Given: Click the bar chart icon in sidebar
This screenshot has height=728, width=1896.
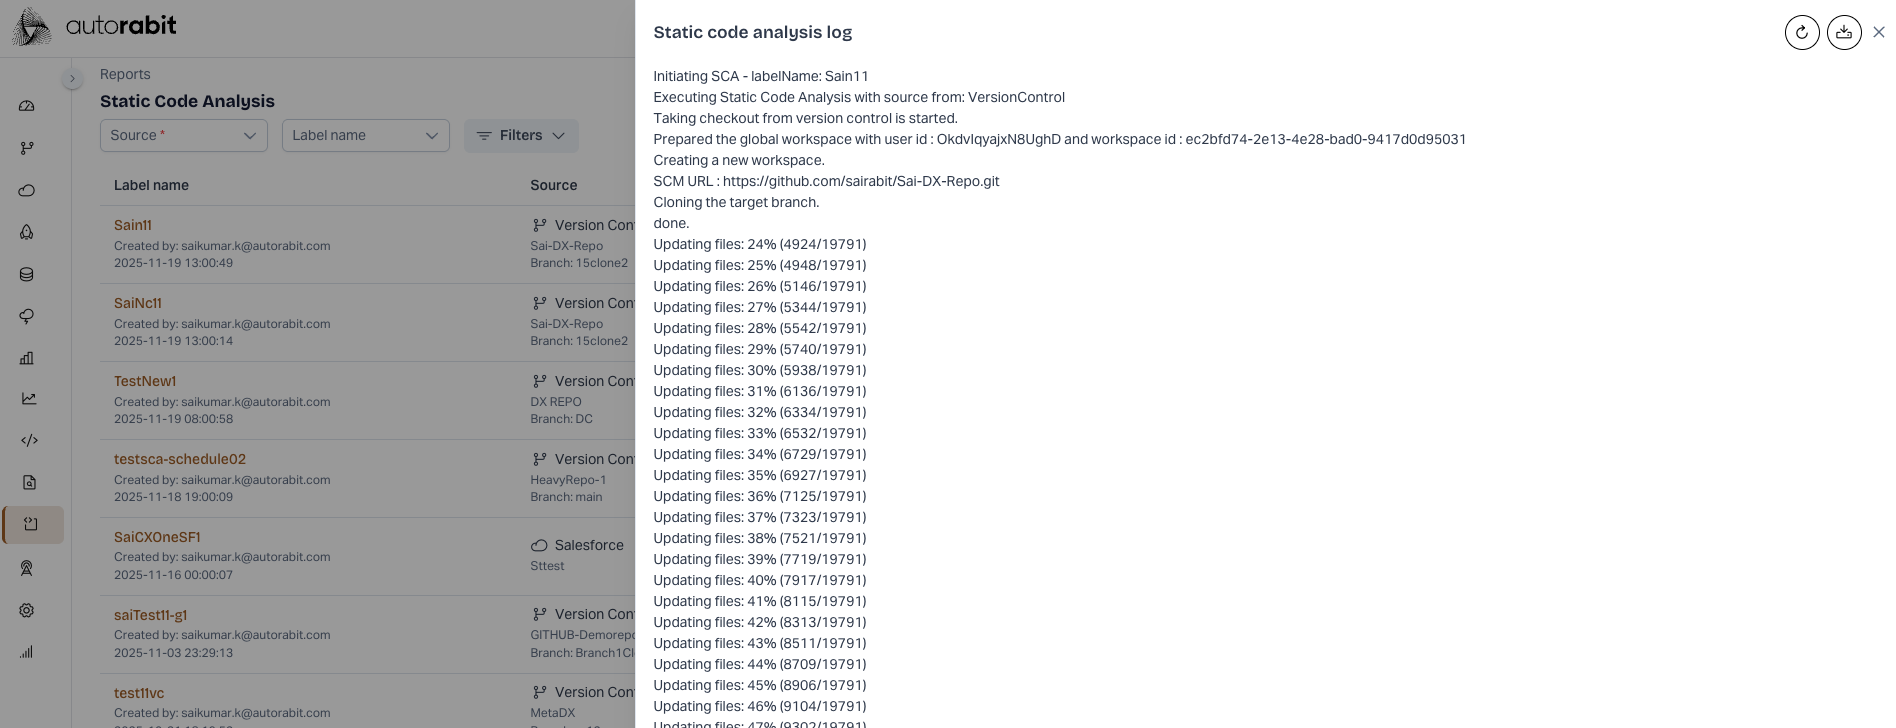Looking at the screenshot, I should coord(27,358).
